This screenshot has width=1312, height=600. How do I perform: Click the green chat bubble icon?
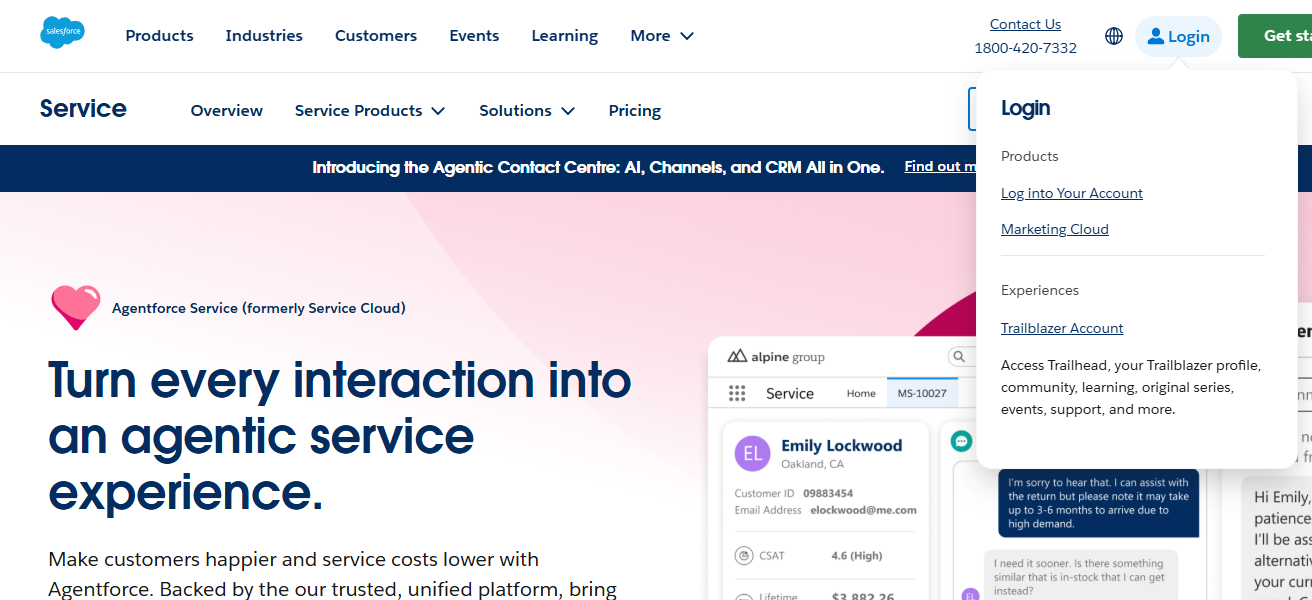click(x=962, y=441)
